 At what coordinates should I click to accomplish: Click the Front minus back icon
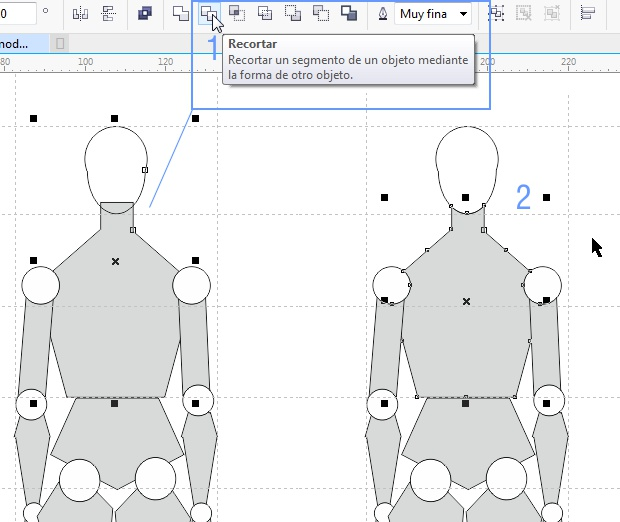tap(293, 13)
